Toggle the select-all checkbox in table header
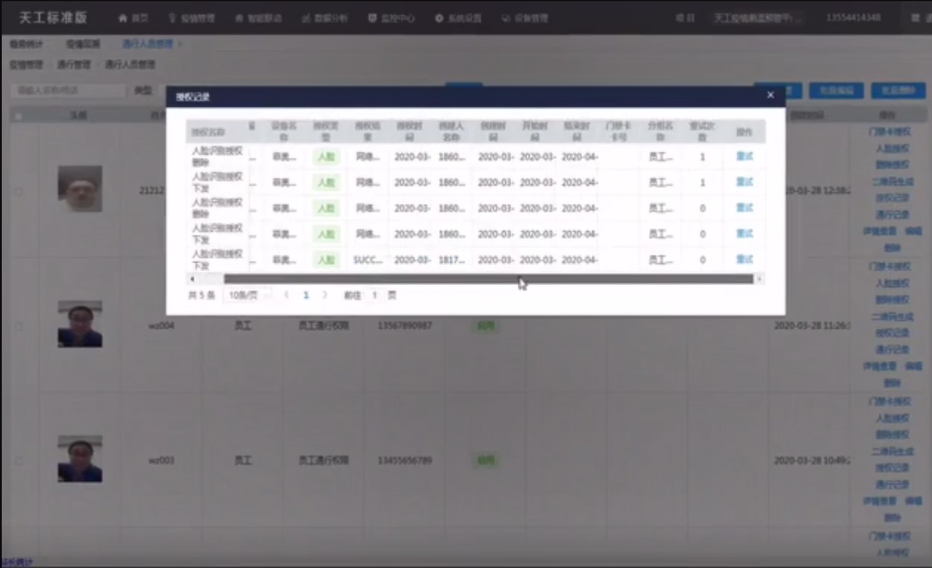Viewport: 932px width, 568px height. pos(18,116)
